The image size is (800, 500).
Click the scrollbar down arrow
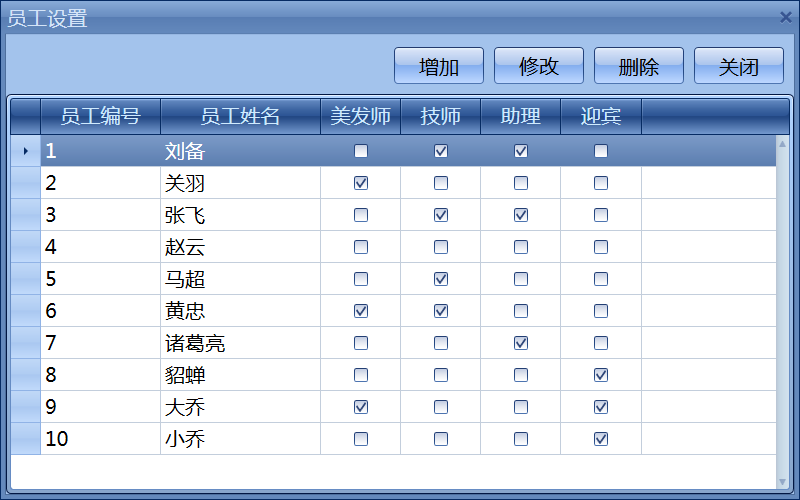(782, 482)
